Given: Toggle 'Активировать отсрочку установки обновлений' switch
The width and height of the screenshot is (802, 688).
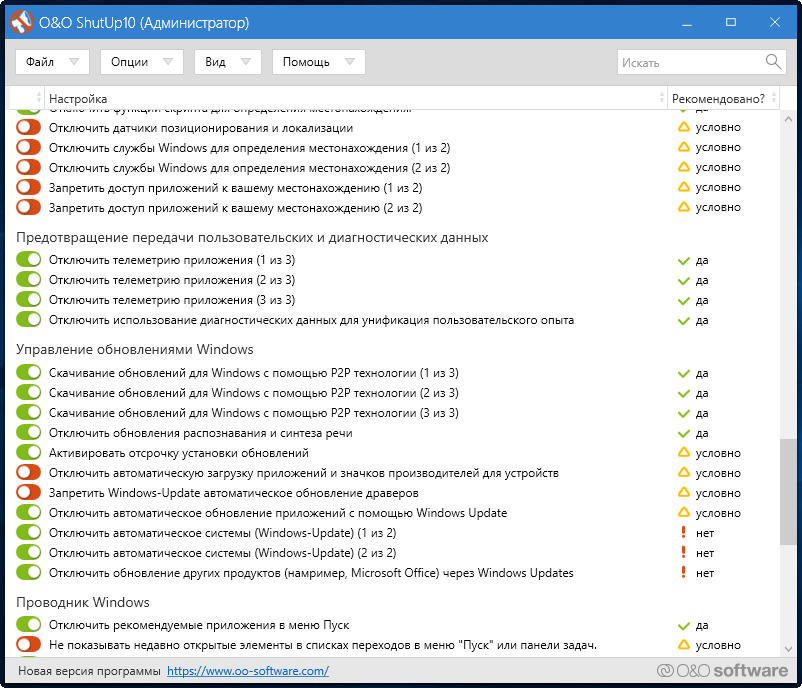Looking at the screenshot, I should coord(28,452).
